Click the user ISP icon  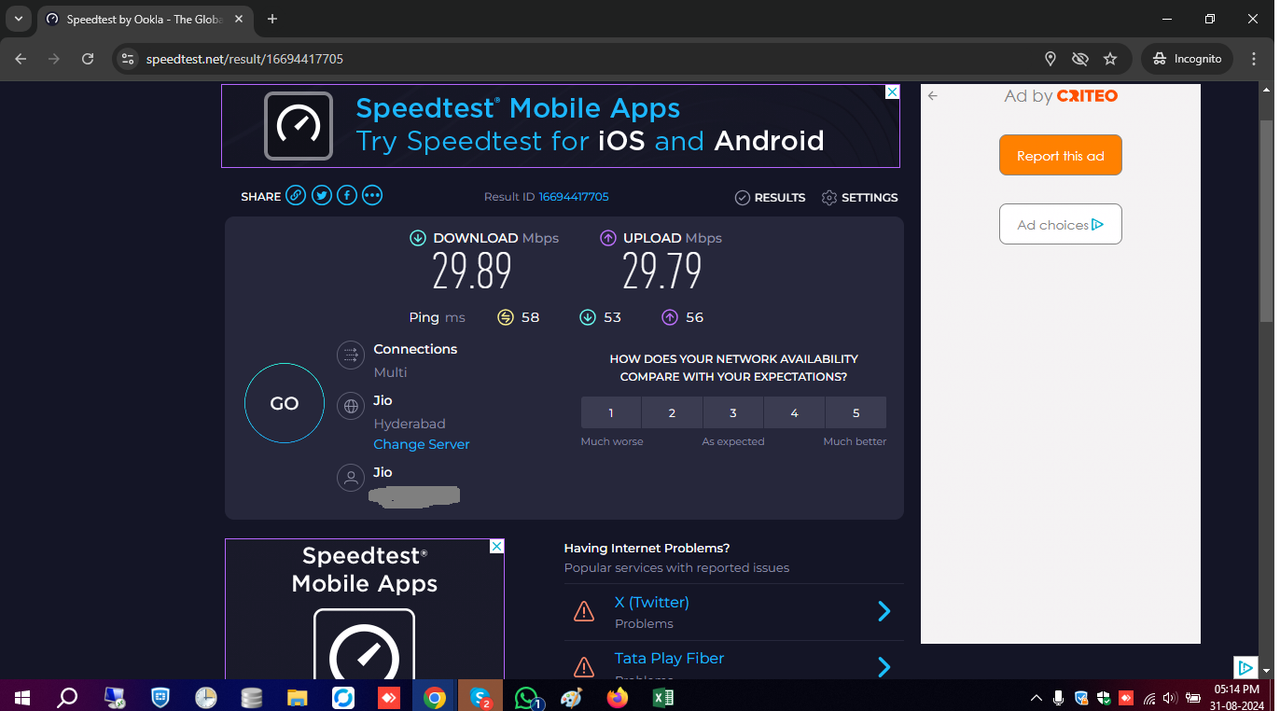(350, 478)
